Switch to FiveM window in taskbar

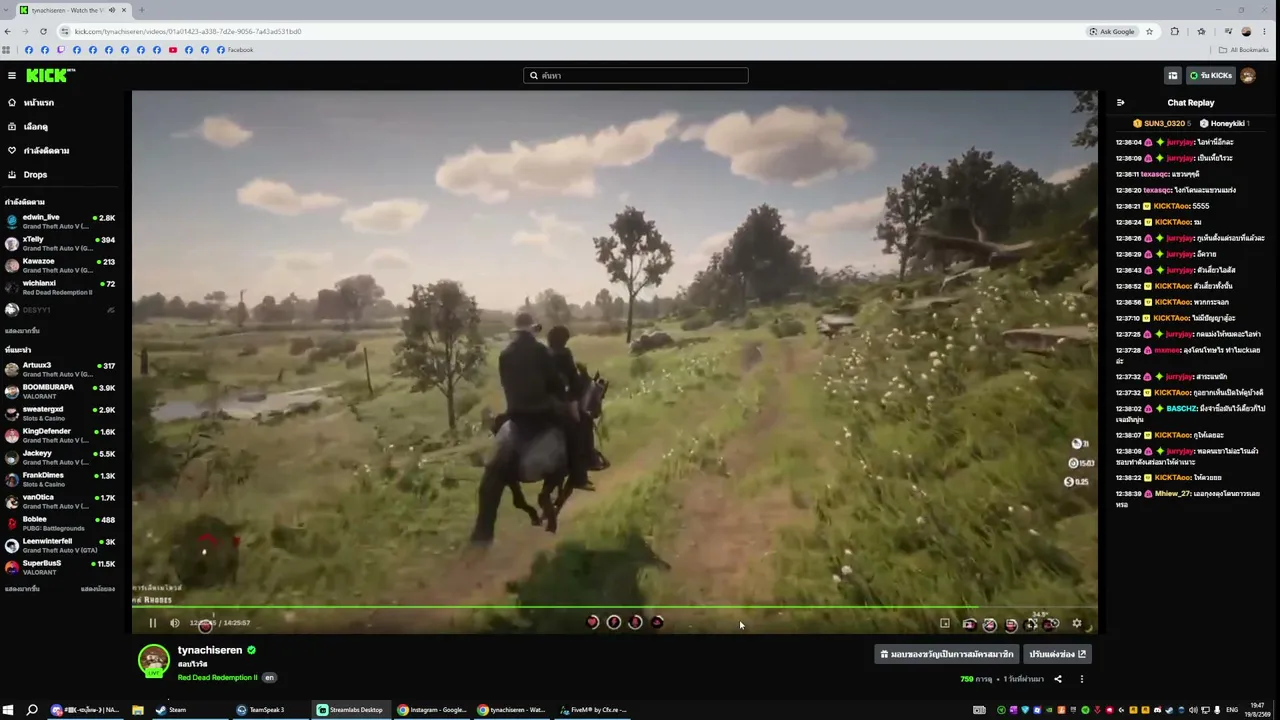pos(594,710)
